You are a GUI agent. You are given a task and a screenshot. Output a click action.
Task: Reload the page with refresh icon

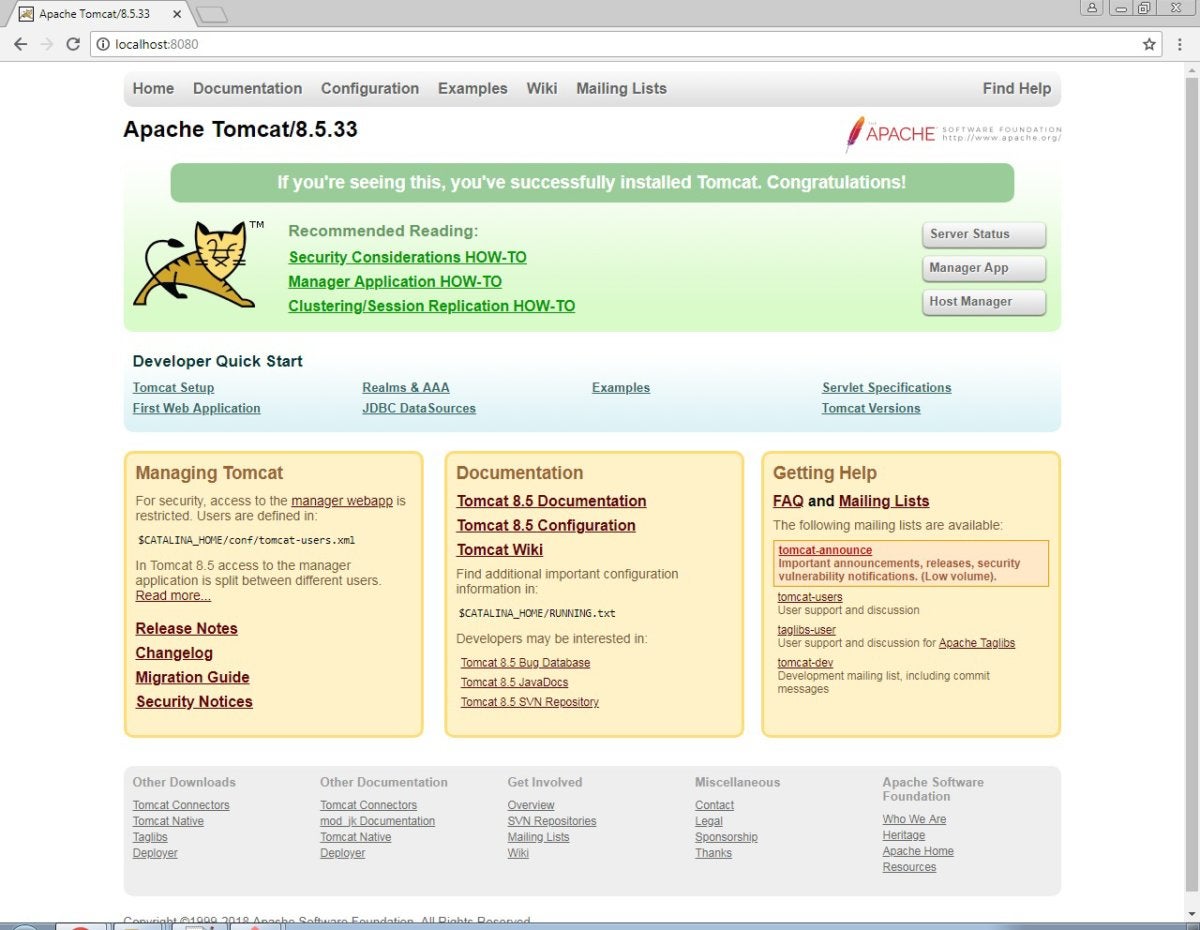(x=73, y=44)
